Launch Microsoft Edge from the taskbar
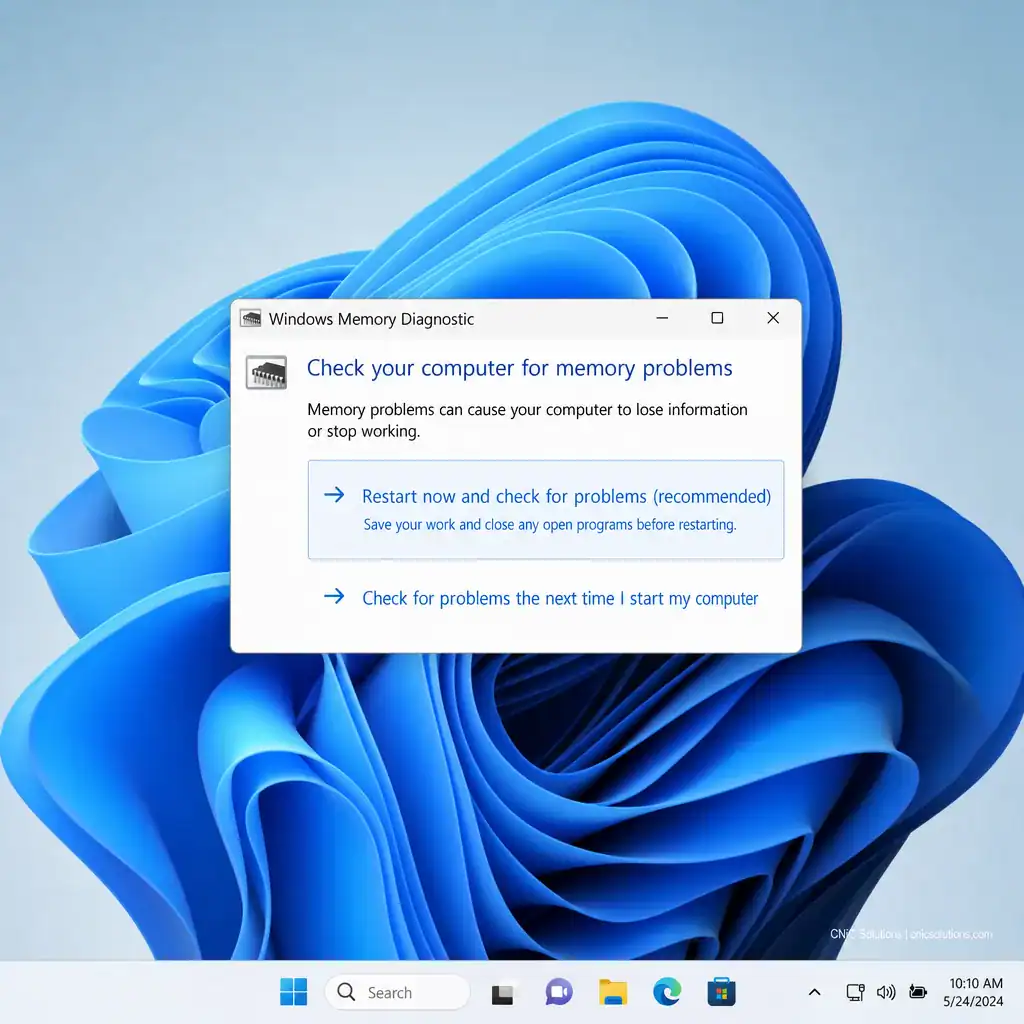The height and width of the screenshot is (1024, 1024). 667,992
